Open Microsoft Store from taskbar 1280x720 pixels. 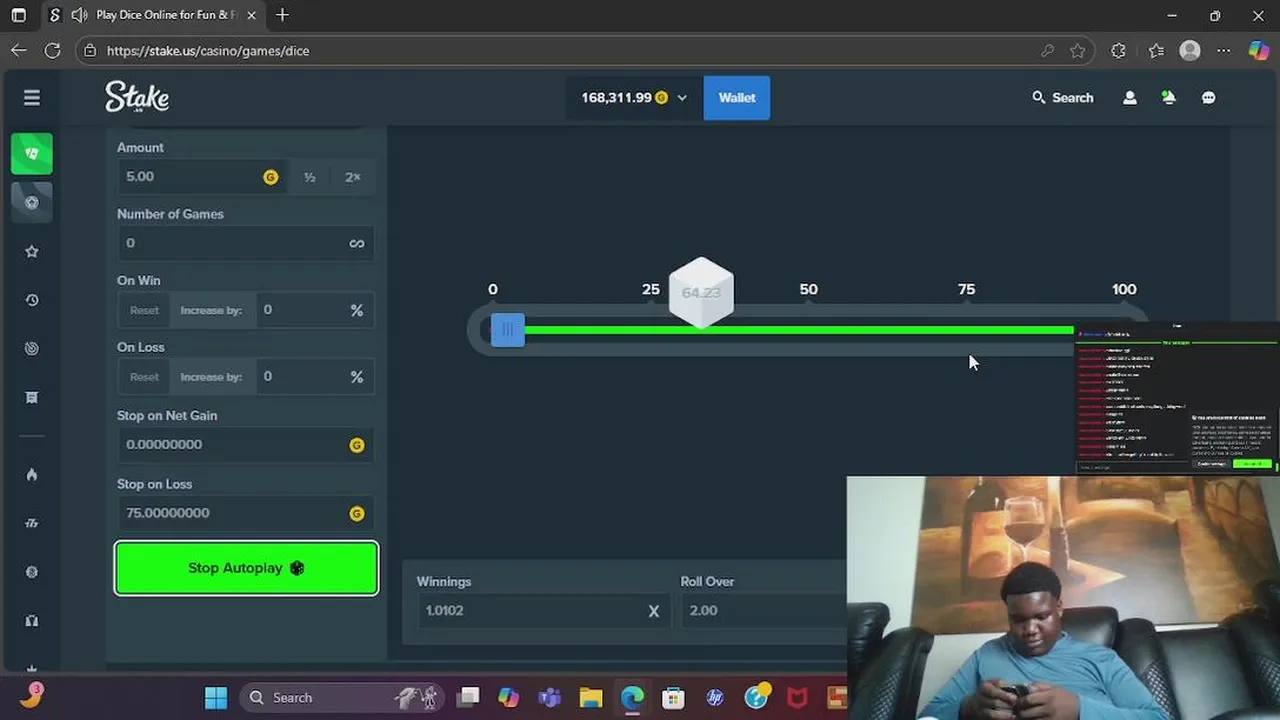pyautogui.click(x=673, y=698)
